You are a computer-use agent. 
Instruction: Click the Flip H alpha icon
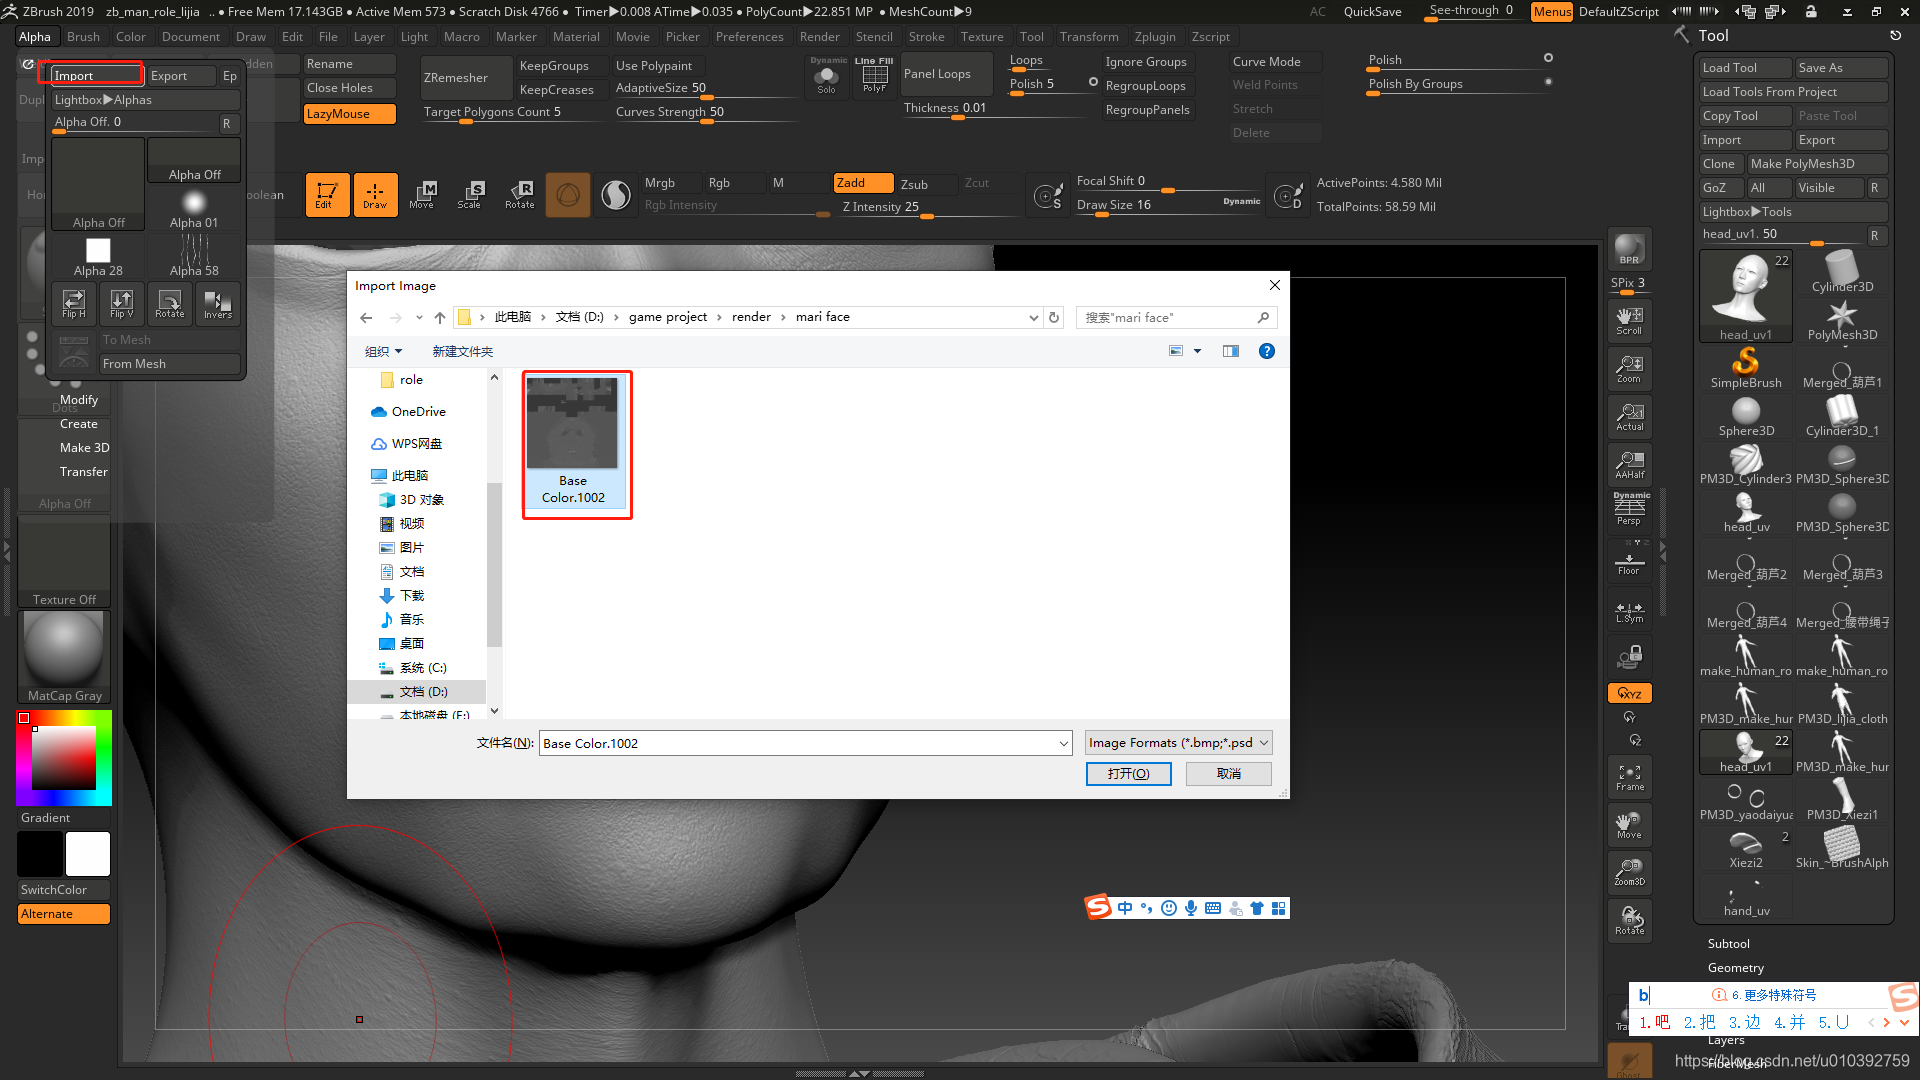[74, 303]
